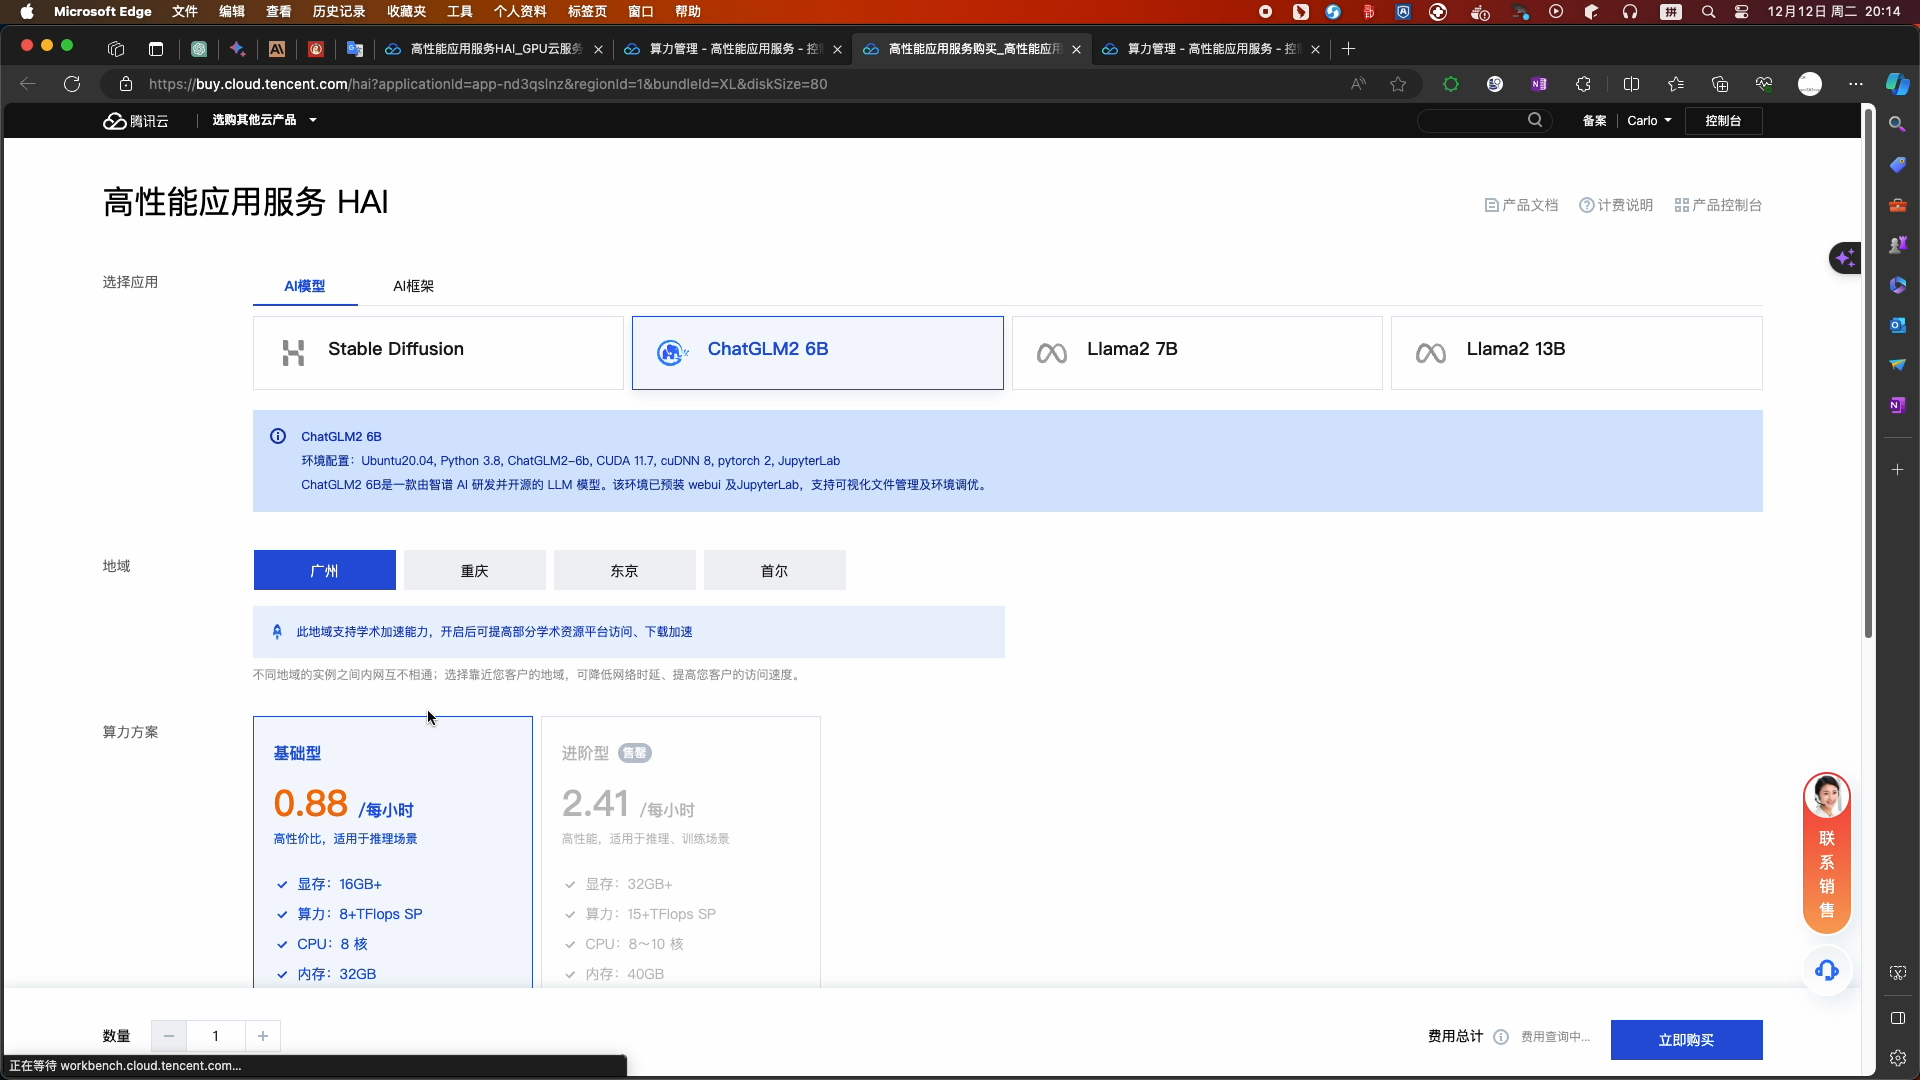This screenshot has height=1080, width=1920.
Task: Select the Stable Diffusion model option
Action: click(437, 352)
